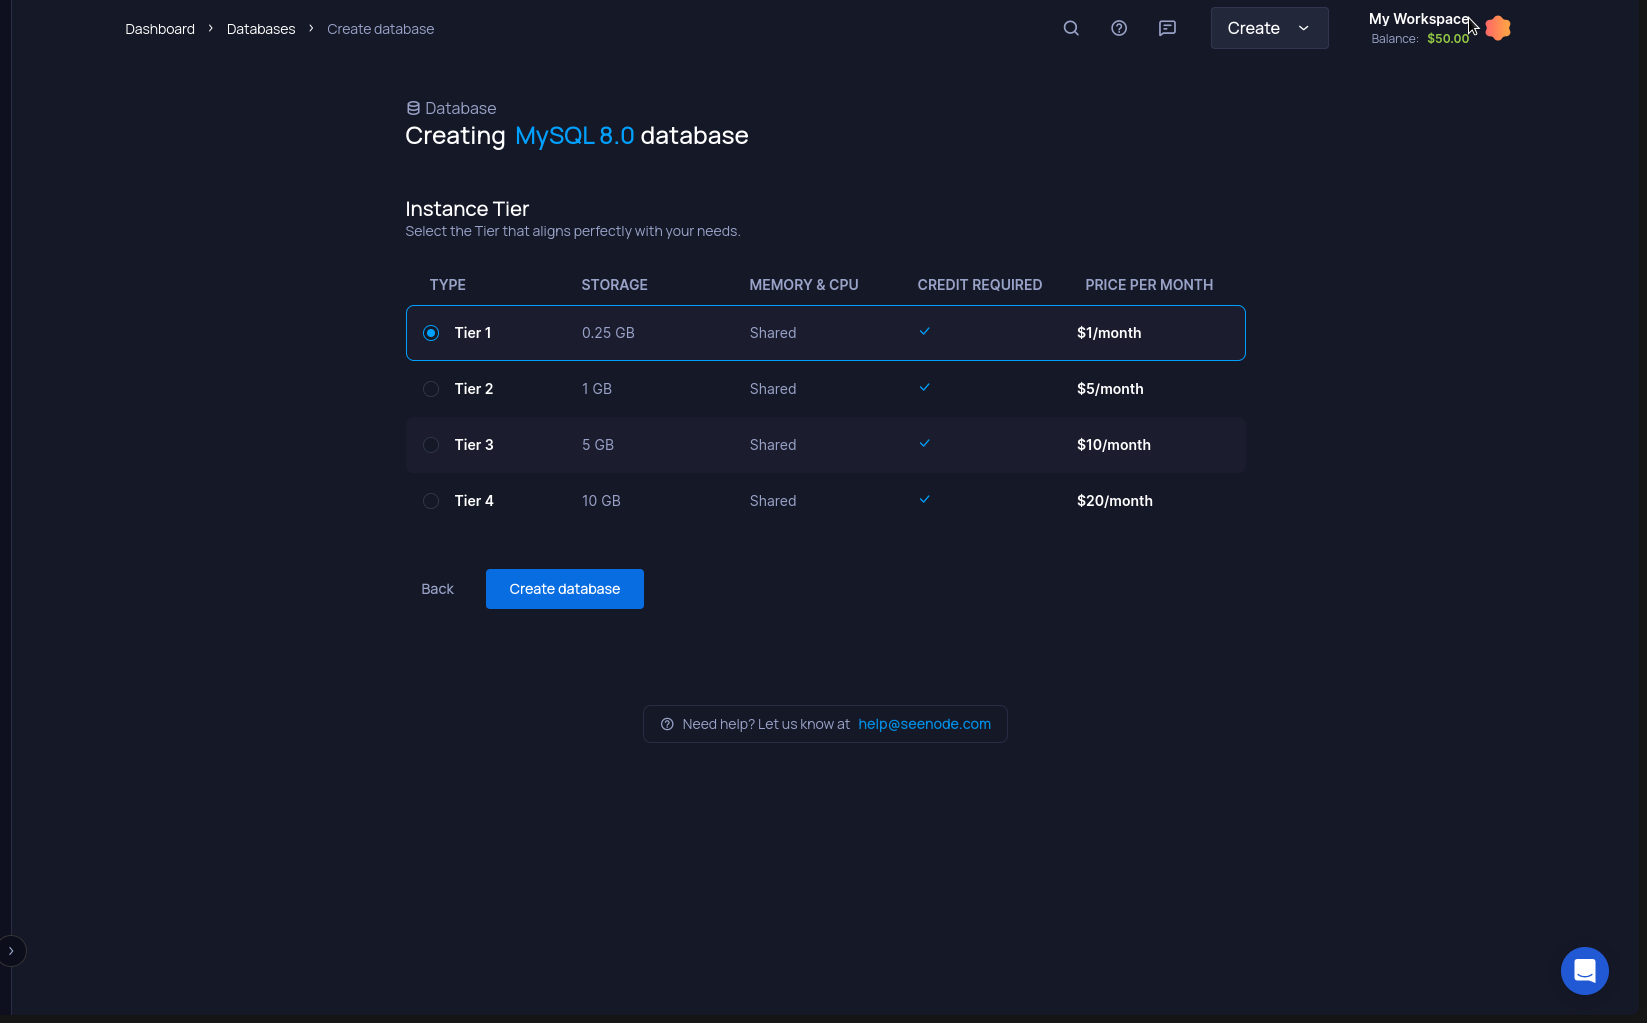
Task: Select the Tier 4 radio button
Action: 431,501
